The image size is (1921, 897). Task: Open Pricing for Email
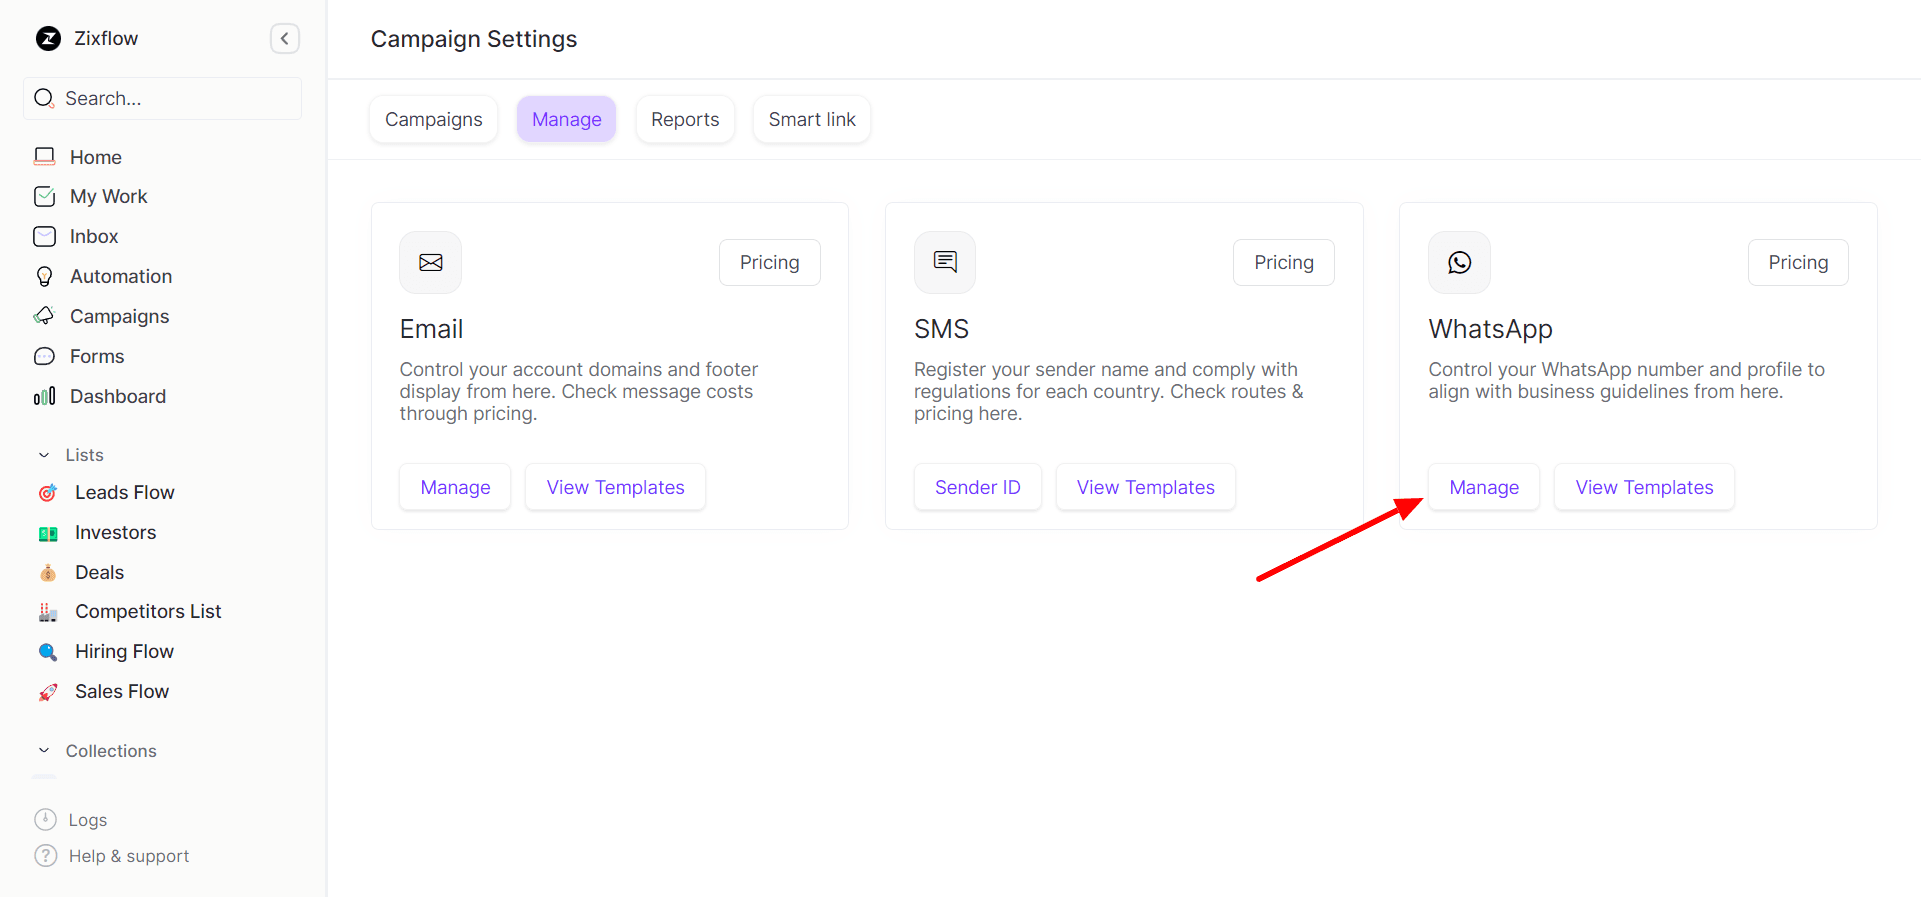(x=769, y=263)
